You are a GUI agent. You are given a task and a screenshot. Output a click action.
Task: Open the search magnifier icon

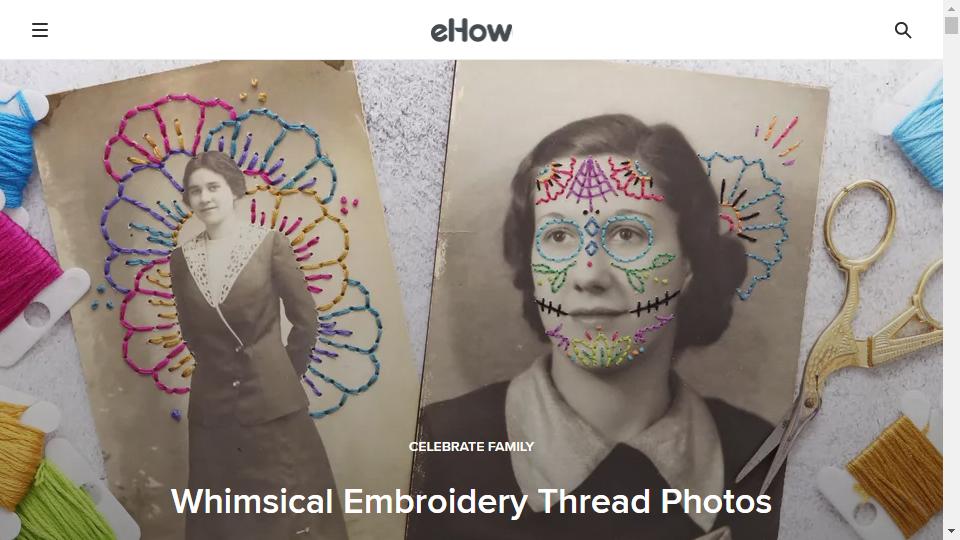902,30
